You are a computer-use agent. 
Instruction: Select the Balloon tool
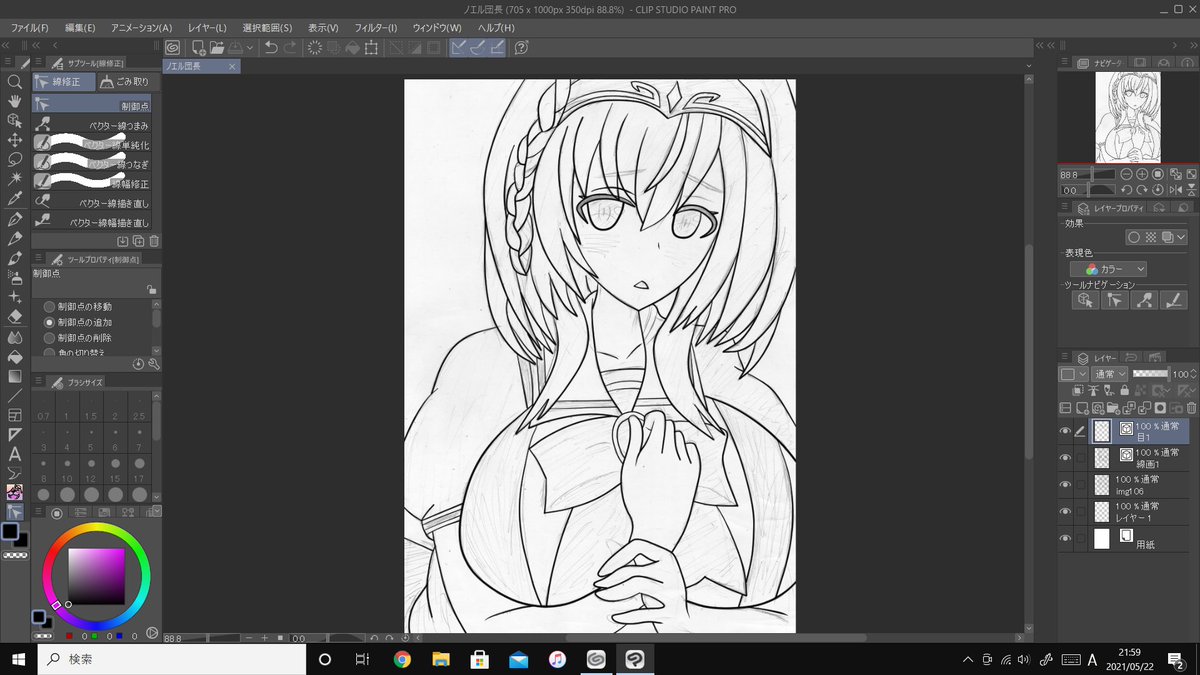tap(15, 473)
